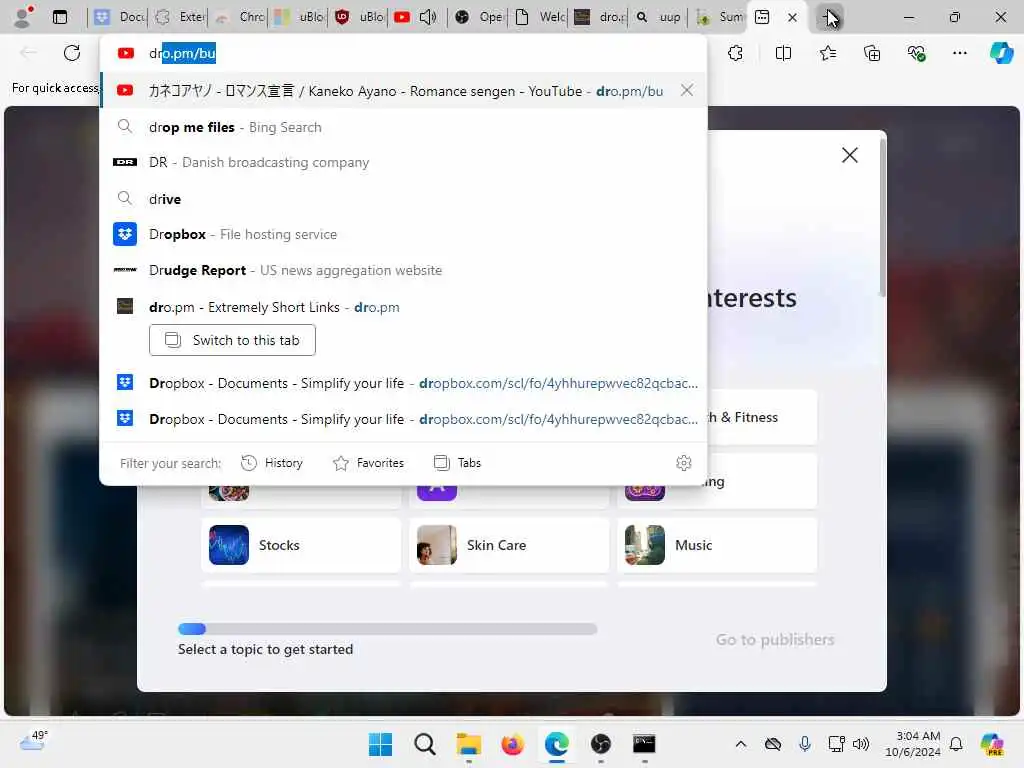The width and height of the screenshot is (1024, 768).
Task: Filter search by History
Action: (x=272, y=463)
